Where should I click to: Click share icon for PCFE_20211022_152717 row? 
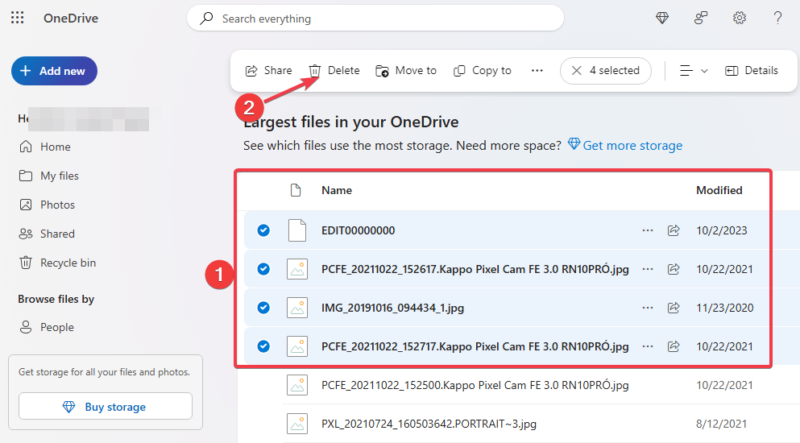click(x=673, y=347)
